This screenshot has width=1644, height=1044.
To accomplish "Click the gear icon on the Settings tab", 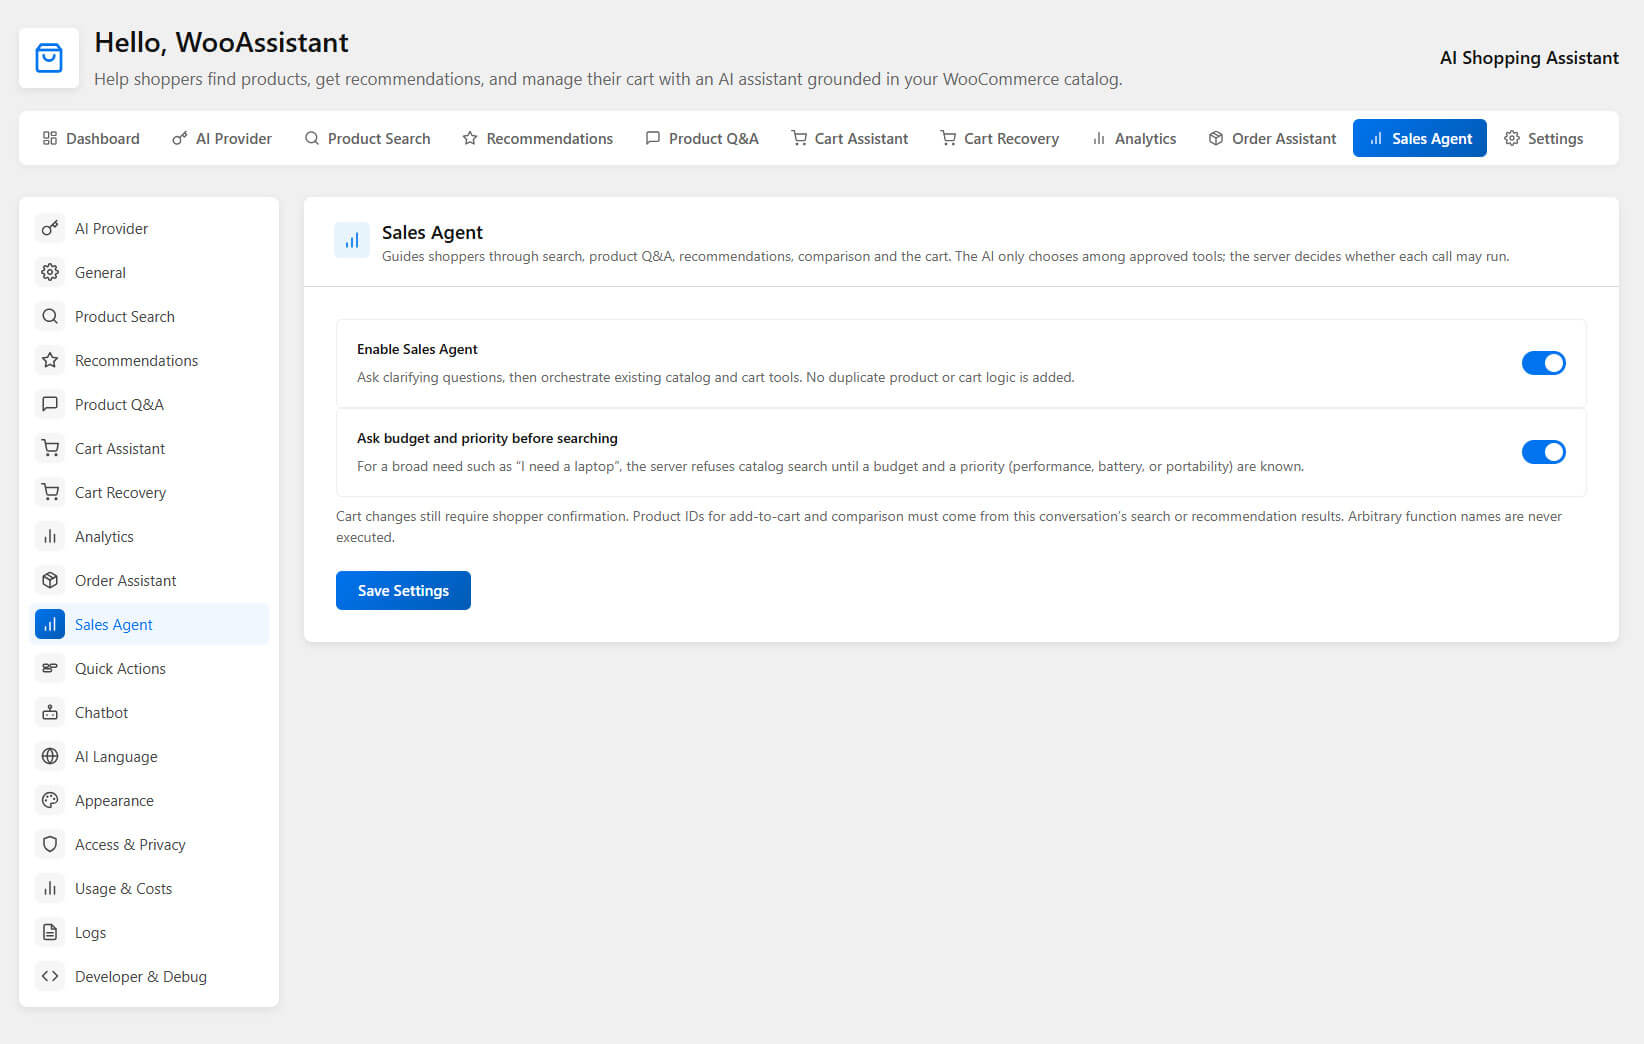I will 1512,139.
